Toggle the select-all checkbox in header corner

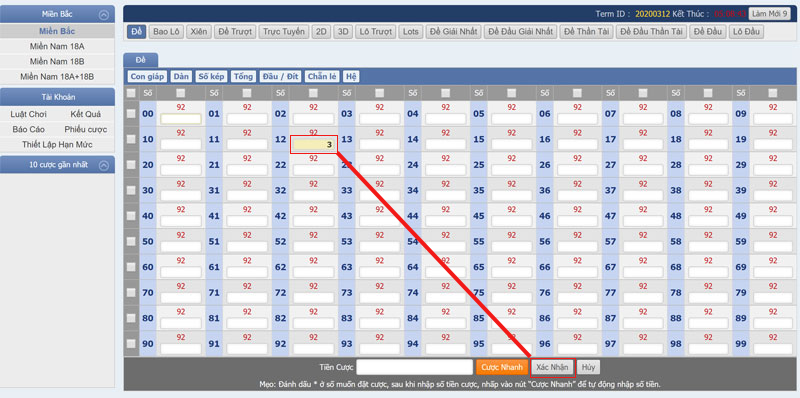(131, 93)
